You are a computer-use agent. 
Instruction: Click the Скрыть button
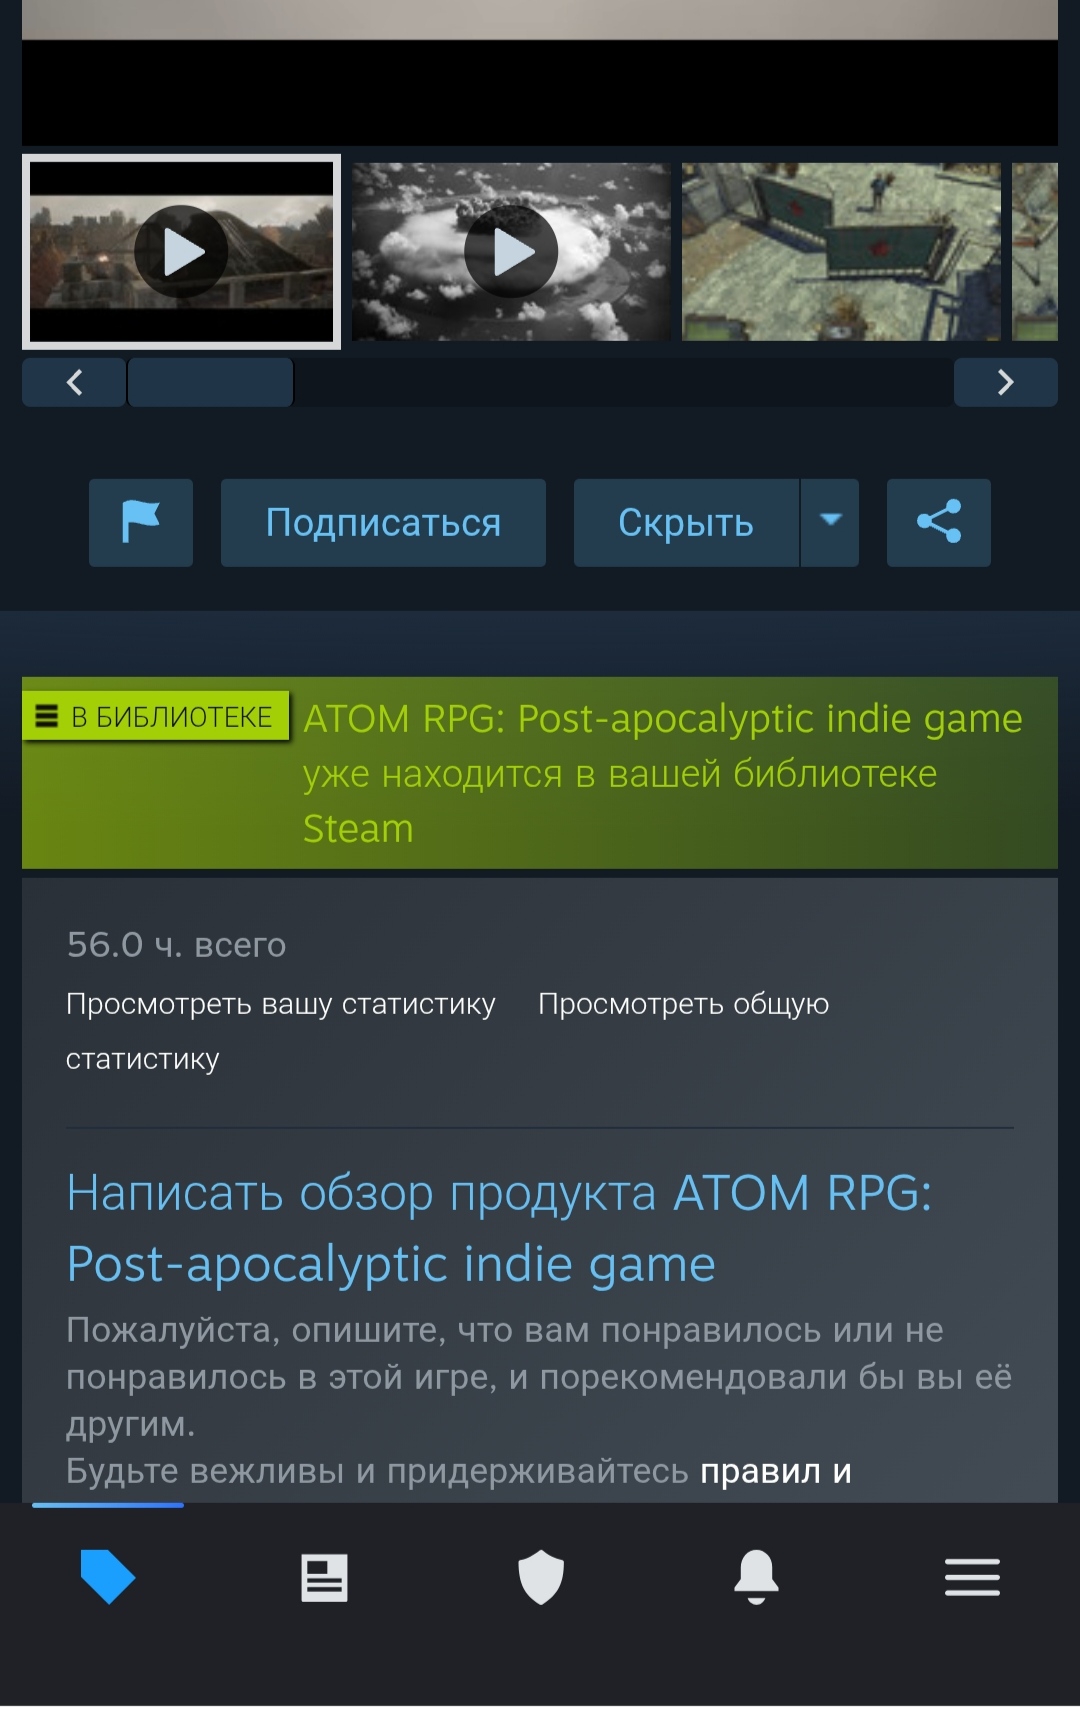point(686,522)
